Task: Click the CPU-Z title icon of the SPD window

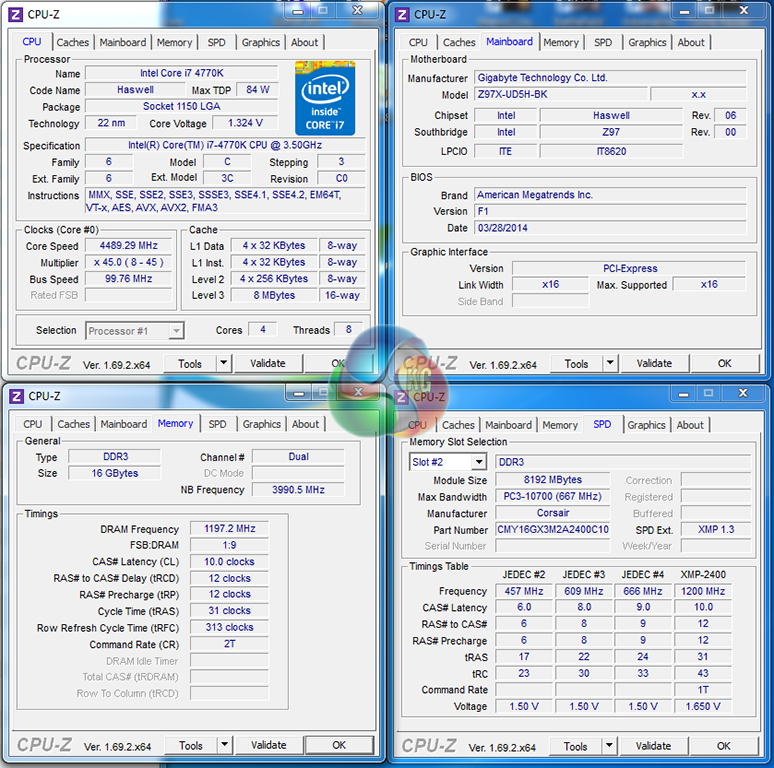Action: [402, 397]
